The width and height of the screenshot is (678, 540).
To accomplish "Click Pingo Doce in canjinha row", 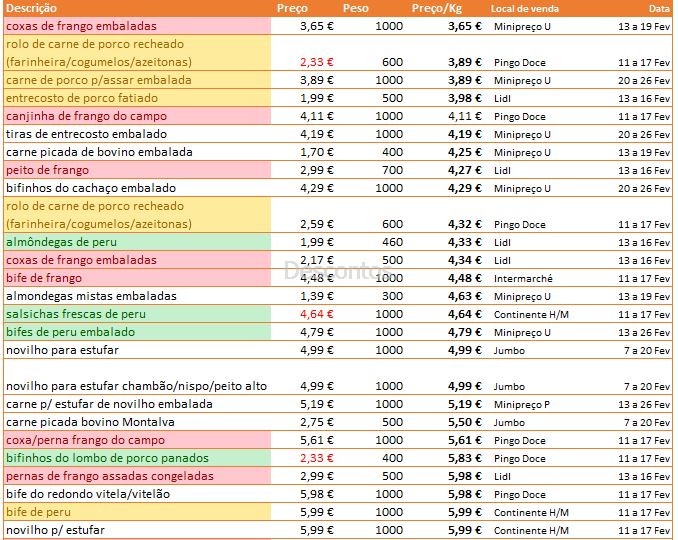I will (x=520, y=117).
